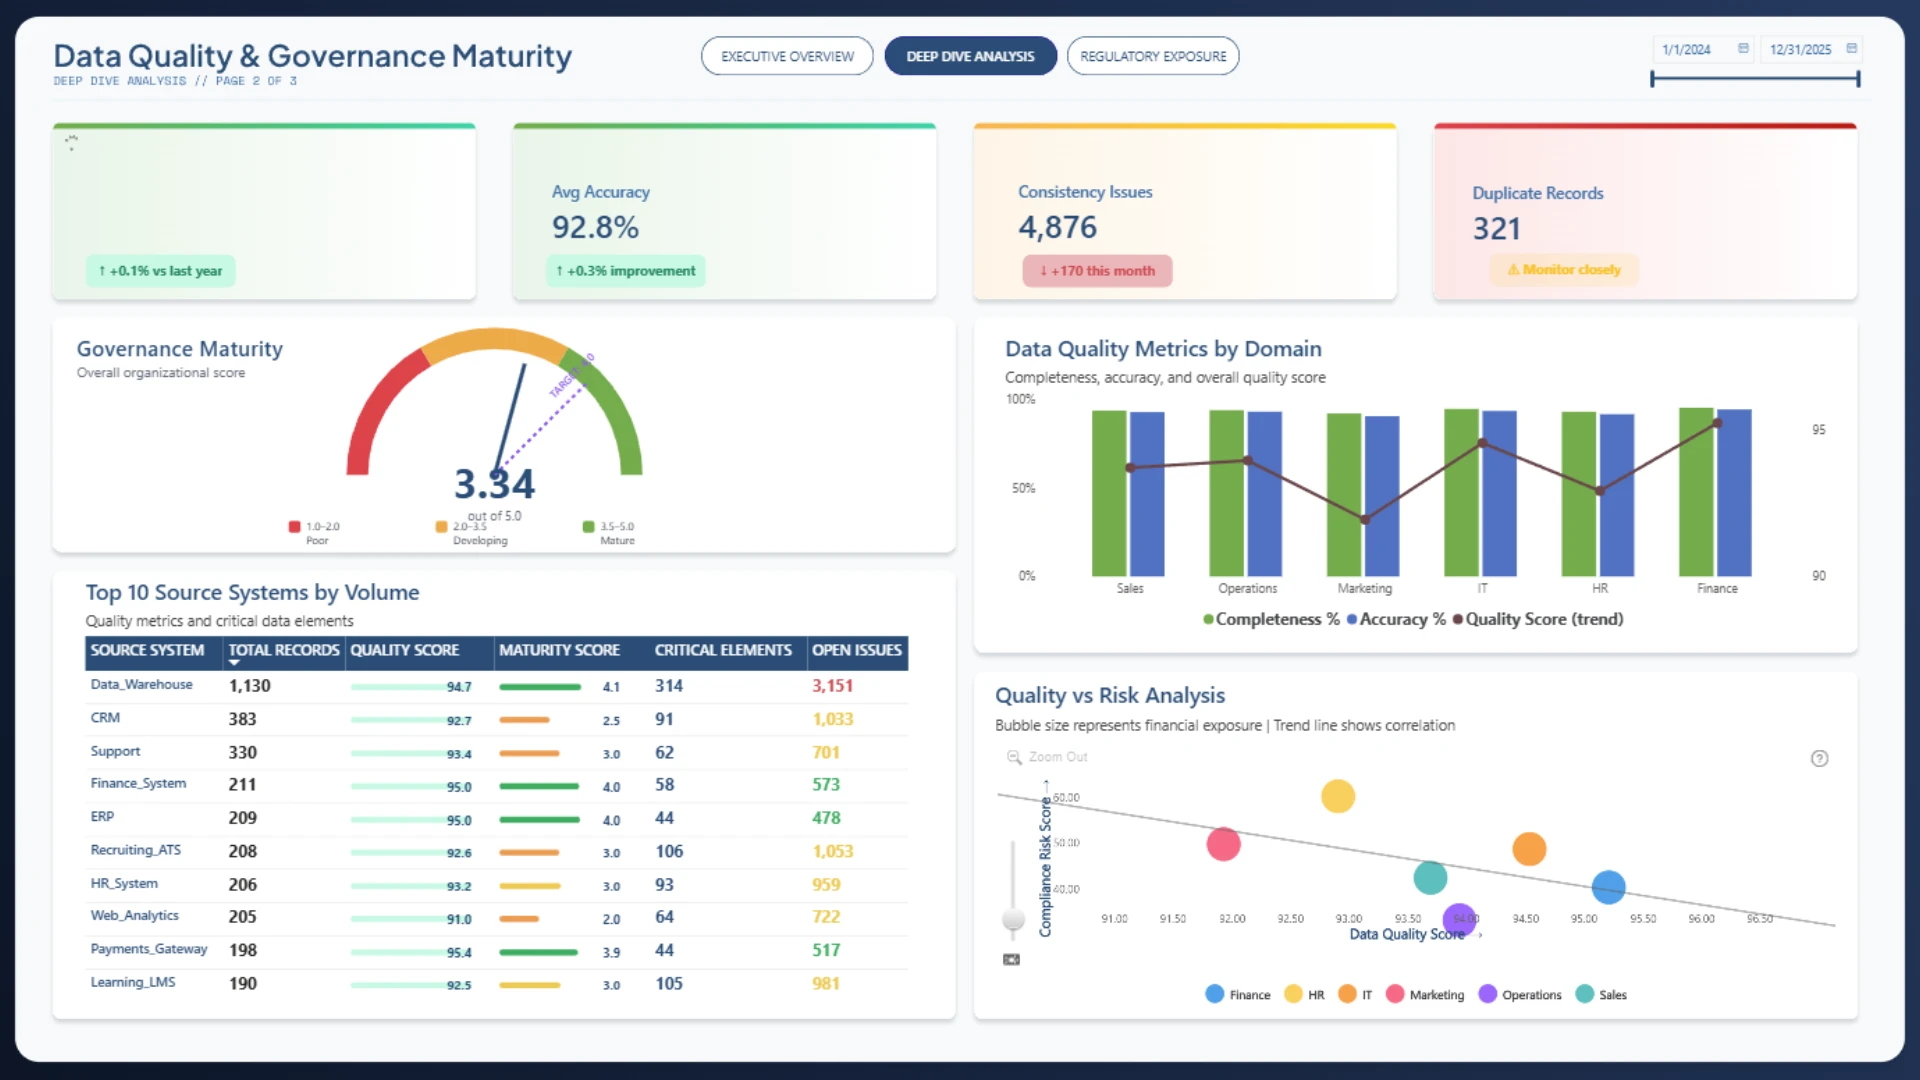Screen dimensions: 1920x1080
Task: Click the Zoom Out magnifier icon
Action: point(1014,757)
